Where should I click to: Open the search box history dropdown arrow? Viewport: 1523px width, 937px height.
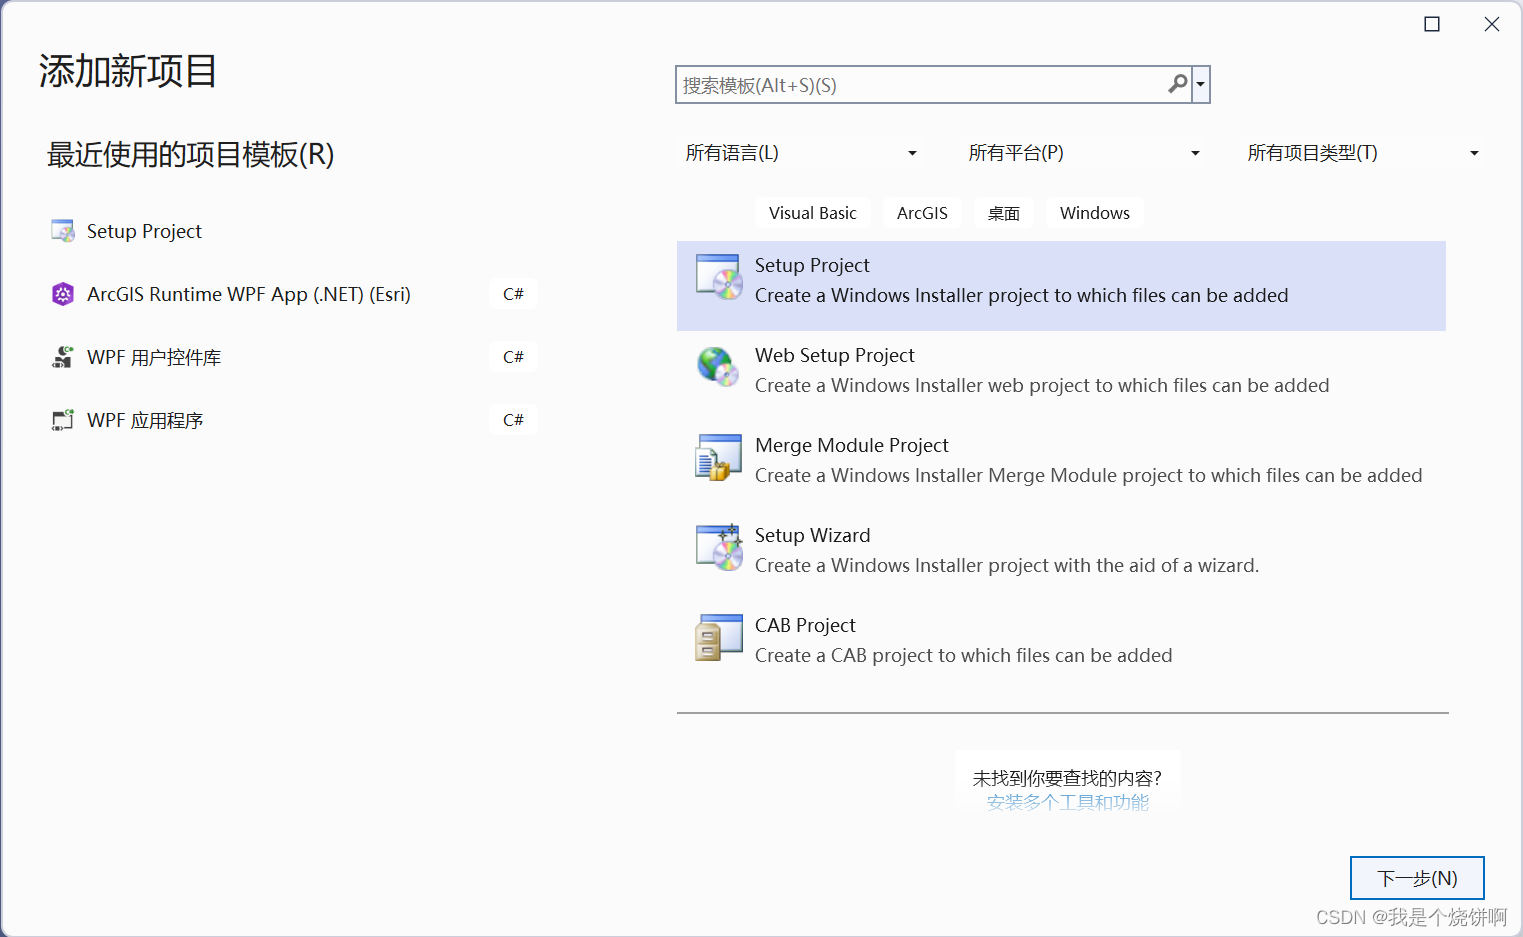tap(1201, 85)
